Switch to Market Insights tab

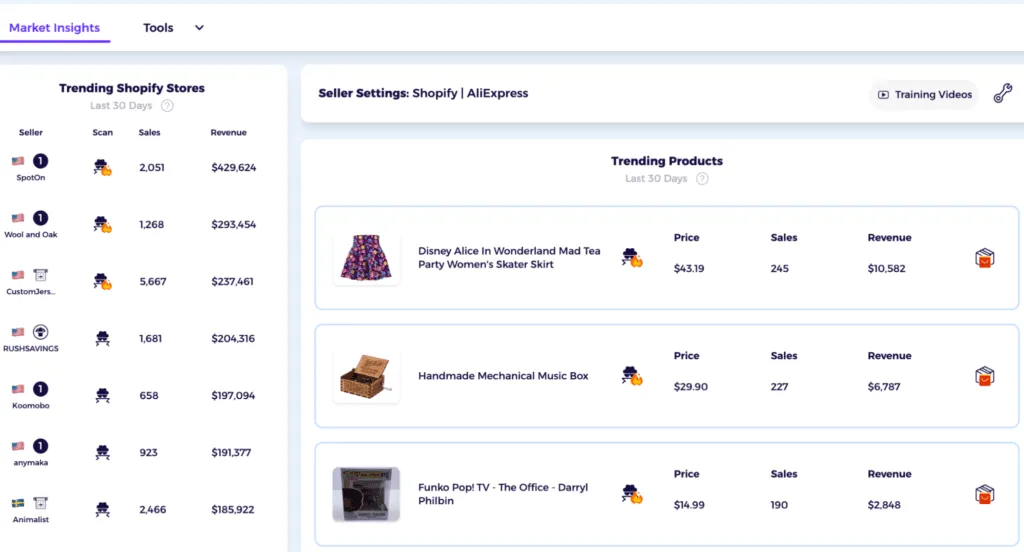pyautogui.click(x=54, y=28)
